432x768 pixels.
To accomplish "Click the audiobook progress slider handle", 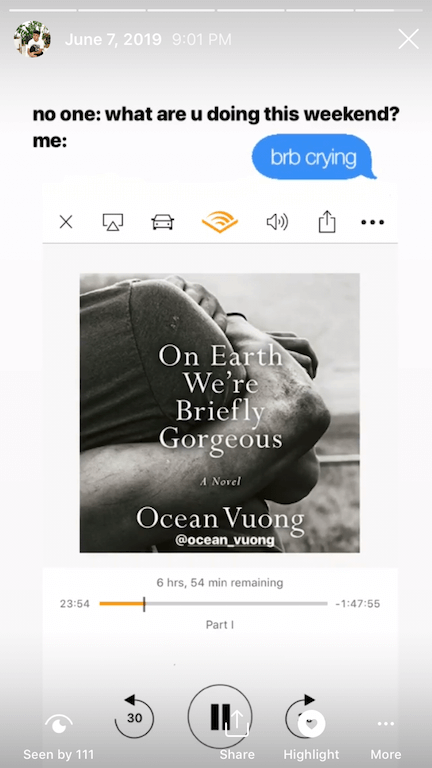I will click(144, 604).
